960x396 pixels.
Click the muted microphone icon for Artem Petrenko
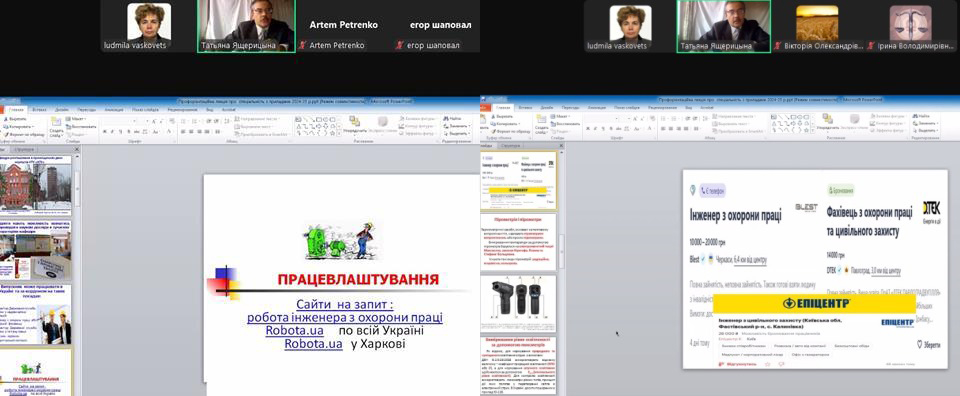tap(302, 45)
